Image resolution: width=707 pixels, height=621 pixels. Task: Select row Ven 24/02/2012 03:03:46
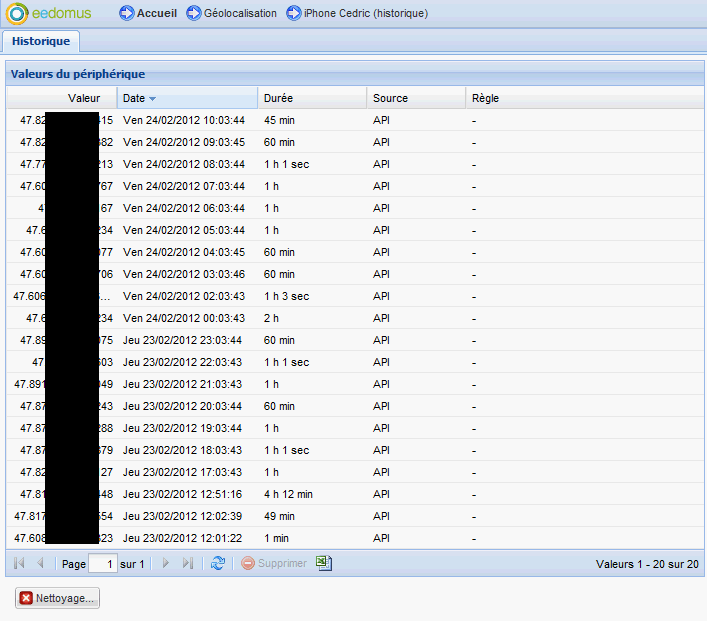pos(355,274)
